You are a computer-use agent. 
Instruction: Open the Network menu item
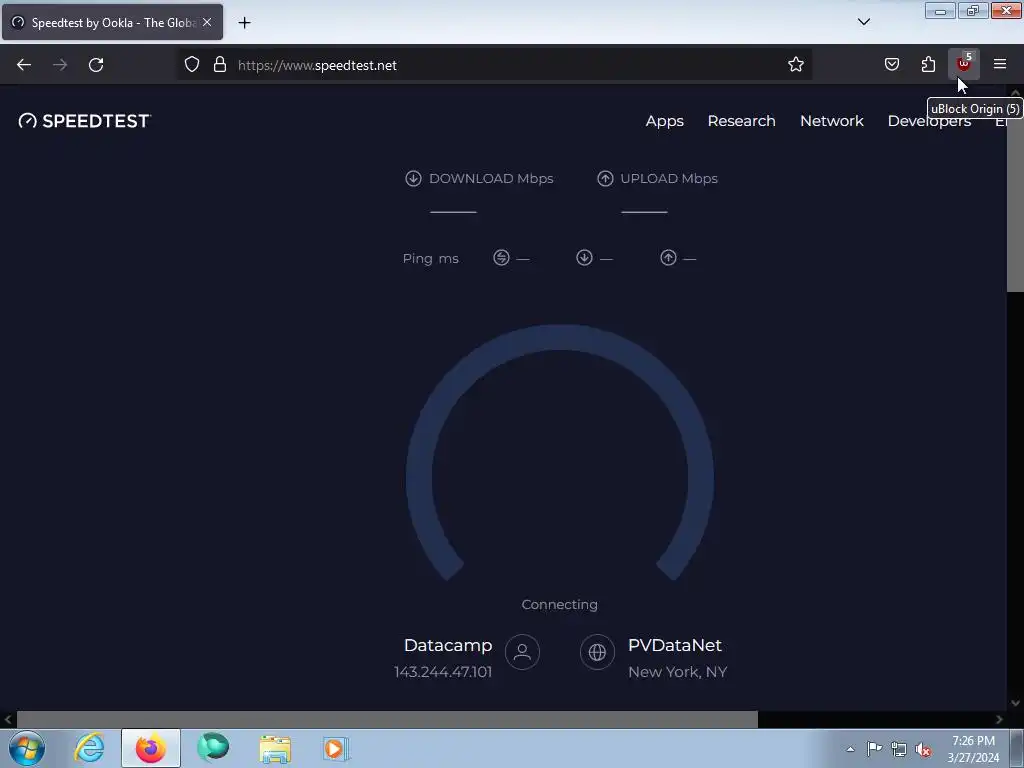(831, 121)
